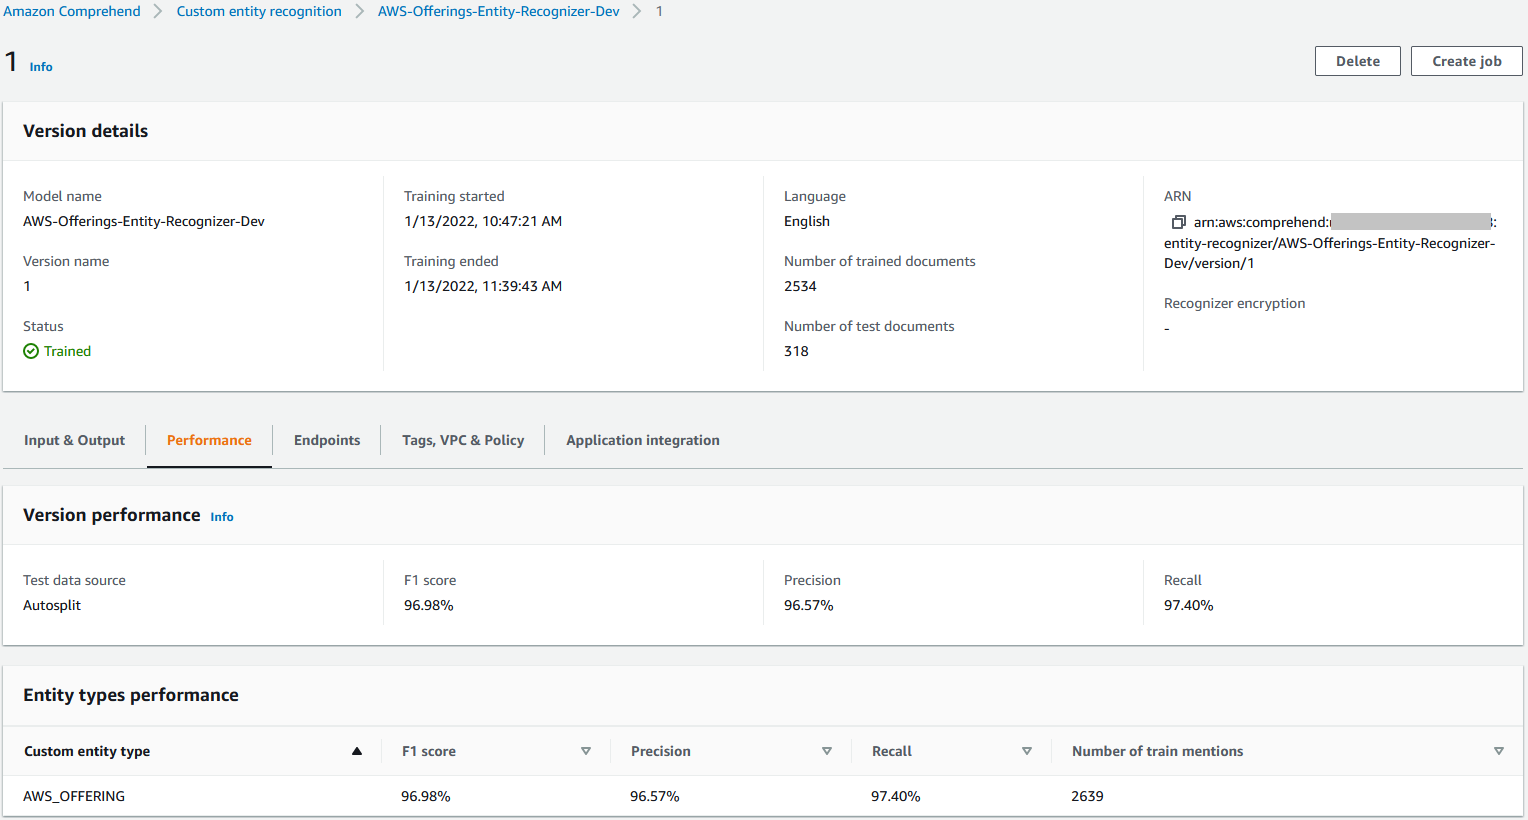Click the Autosplit test data source value

52,605
